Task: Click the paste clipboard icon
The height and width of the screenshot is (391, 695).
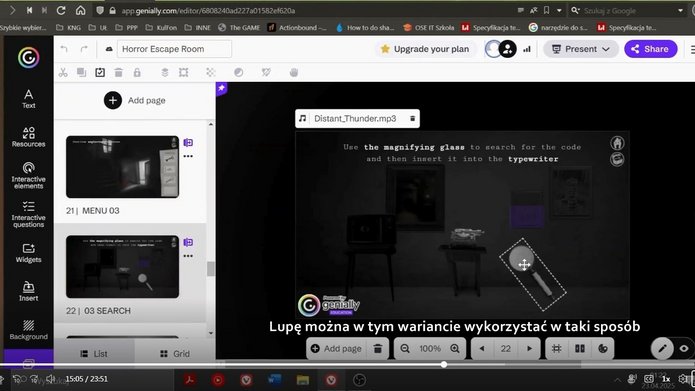Action: tap(100, 72)
